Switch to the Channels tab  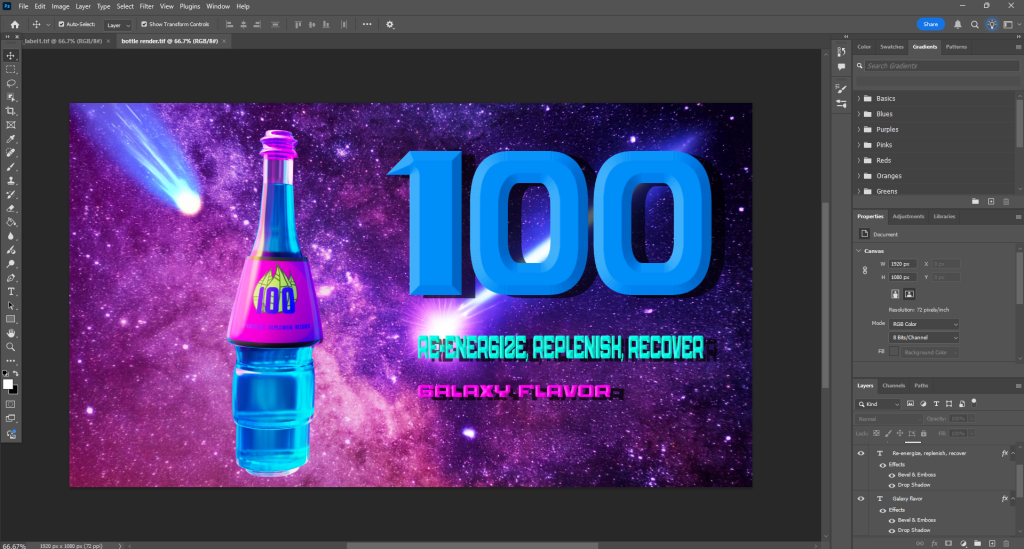892,385
